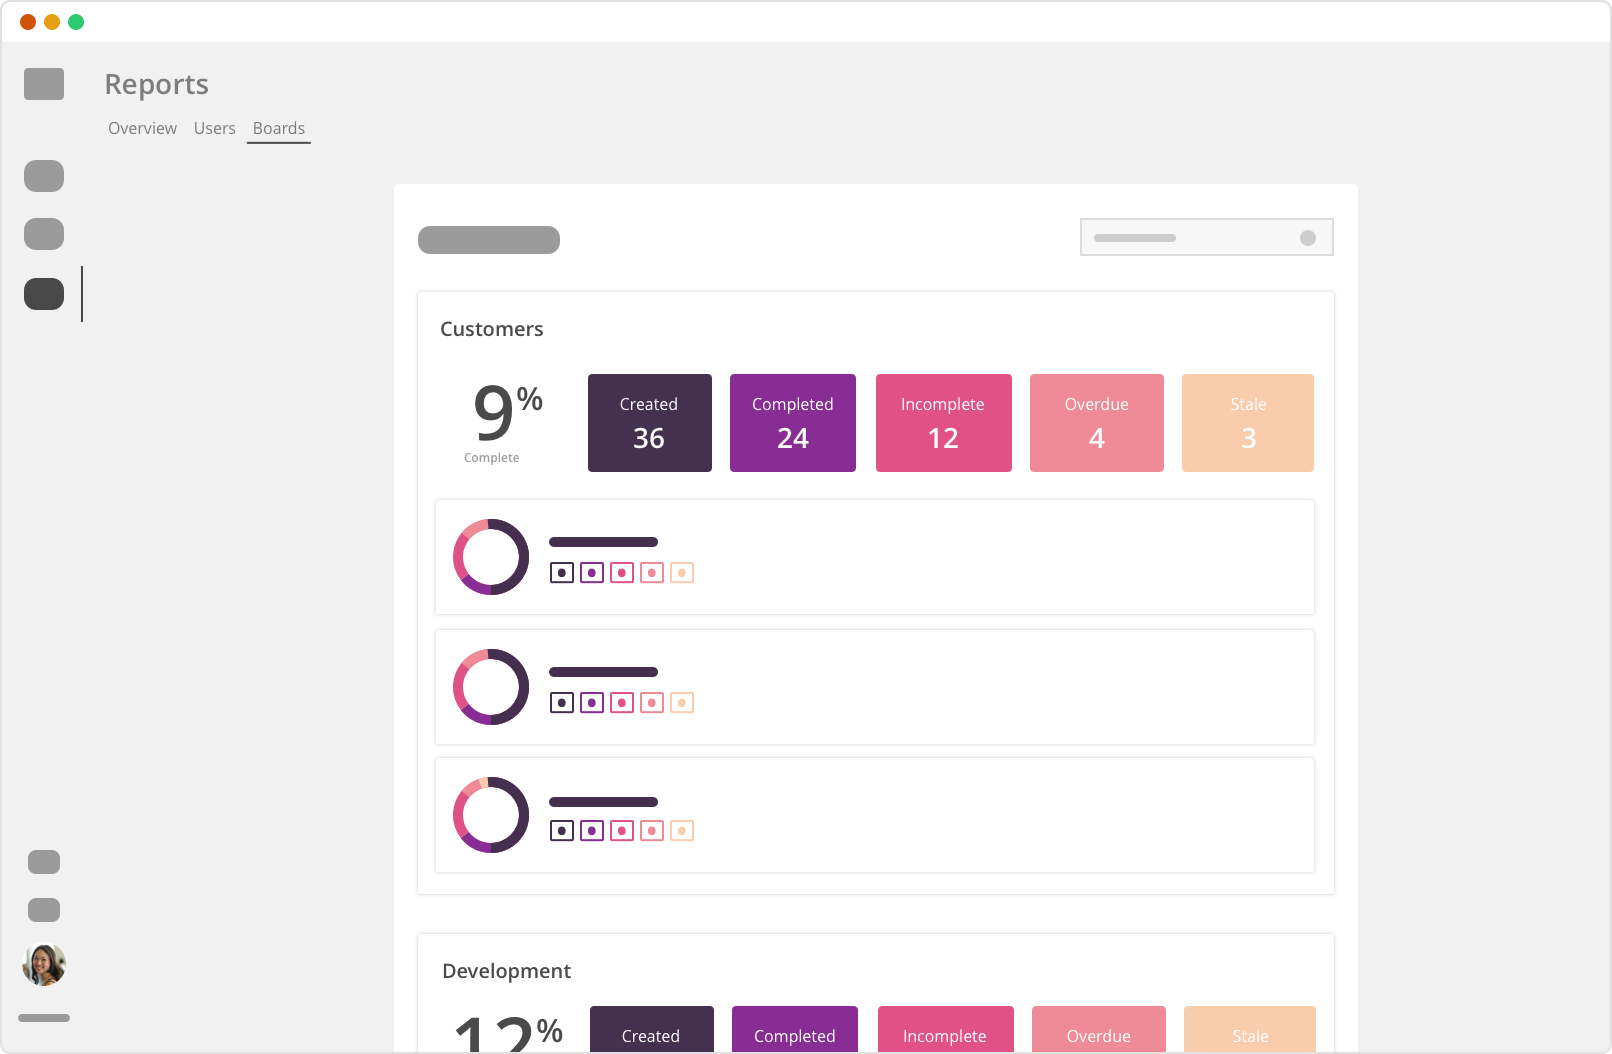This screenshot has height=1054, width=1612.
Task: Click the Development Created tile
Action: [652, 1029]
